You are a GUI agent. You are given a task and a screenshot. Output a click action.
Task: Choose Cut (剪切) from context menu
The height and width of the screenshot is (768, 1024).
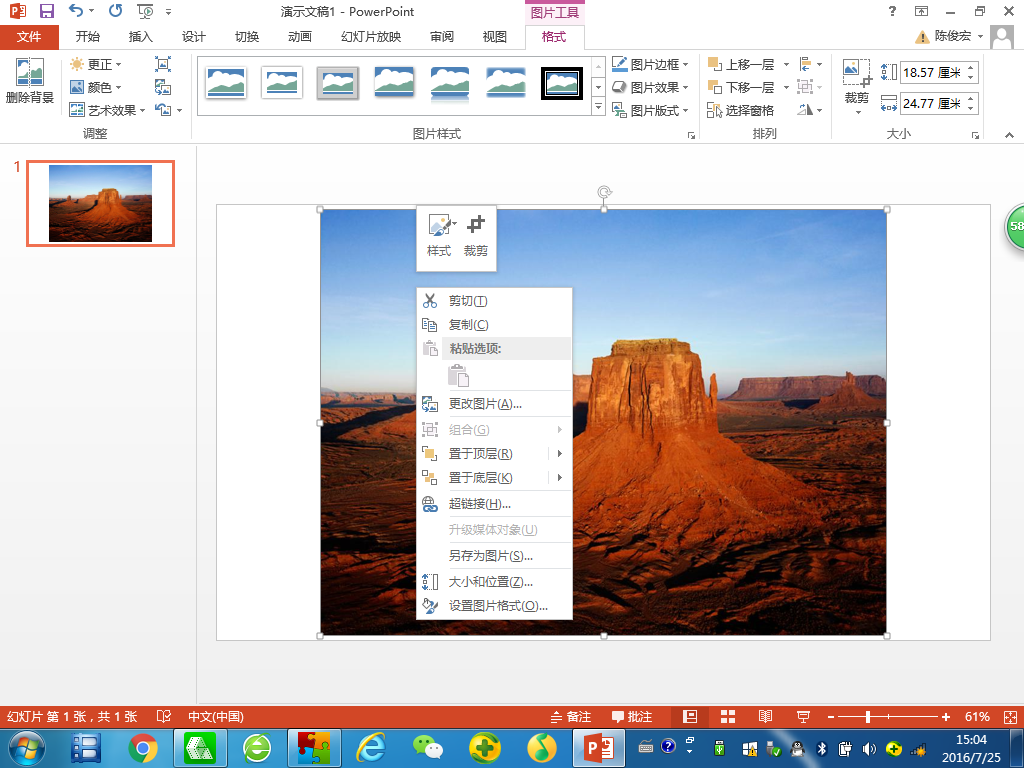pos(494,301)
